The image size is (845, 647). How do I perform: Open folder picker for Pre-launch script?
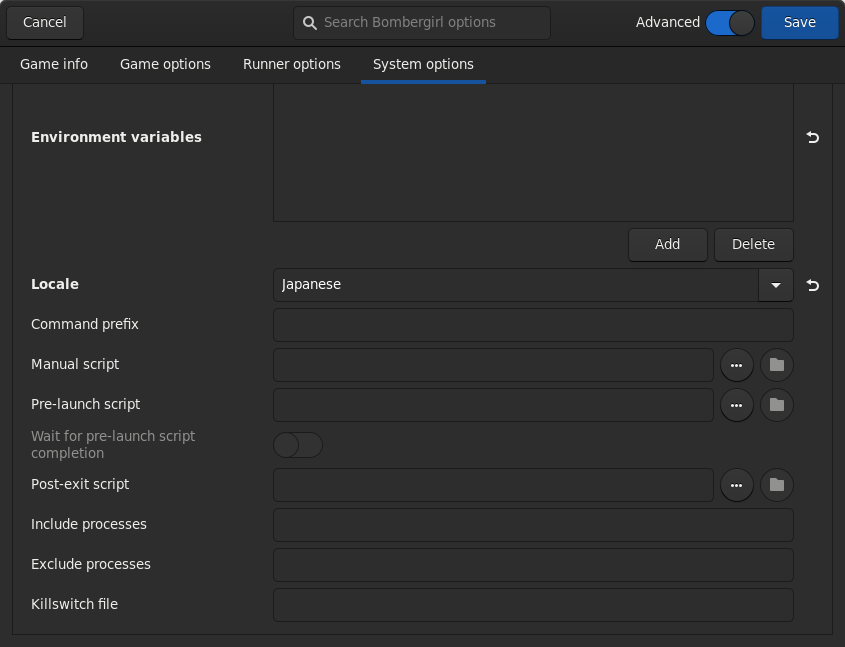click(x=777, y=404)
